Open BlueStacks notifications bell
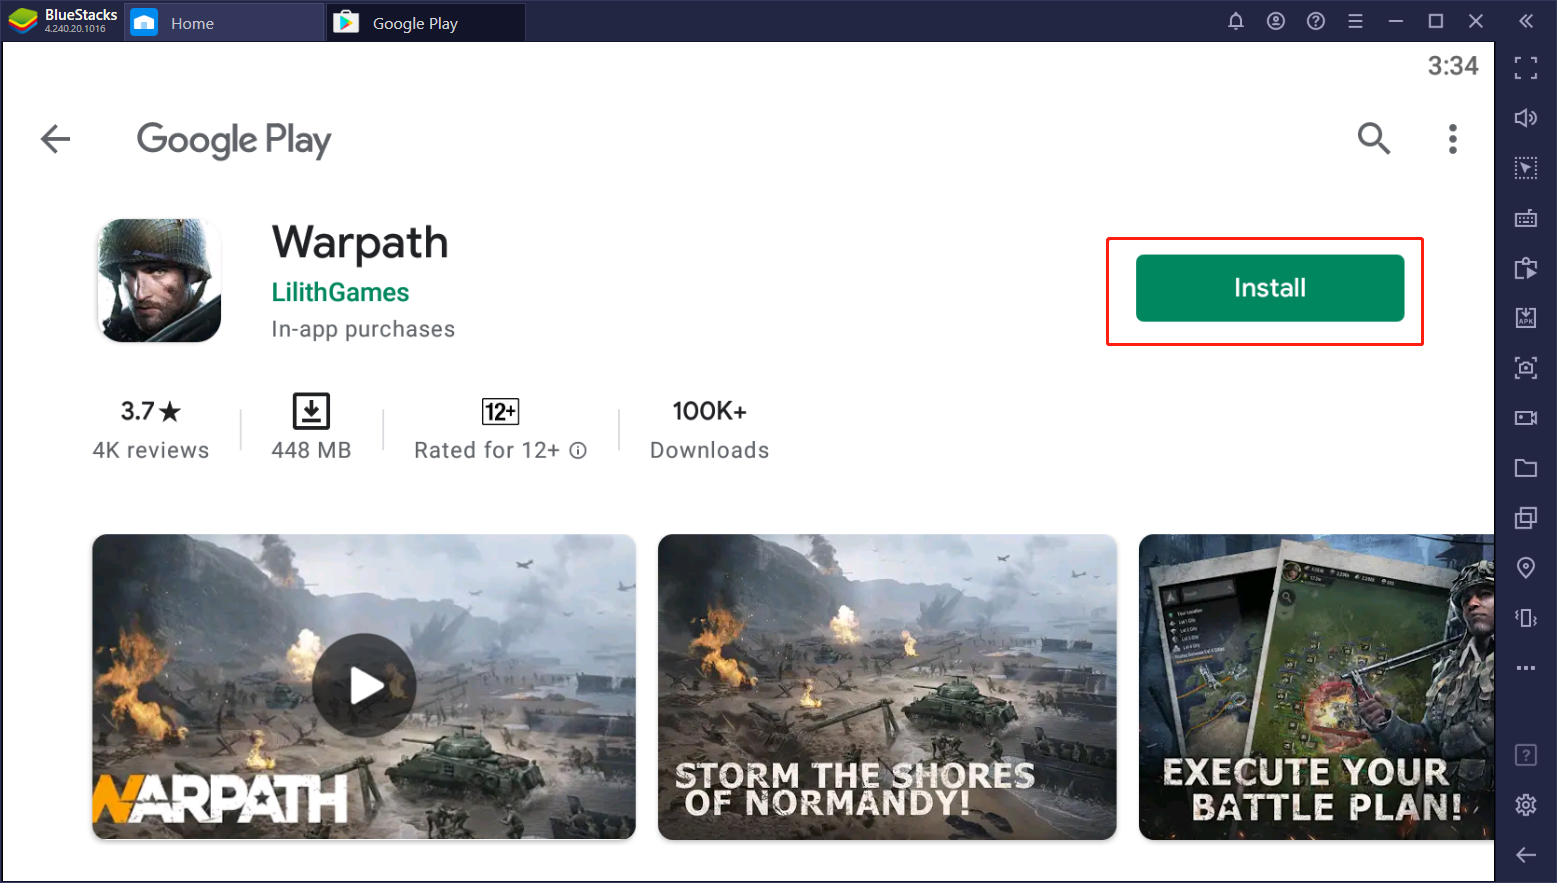 (x=1236, y=21)
